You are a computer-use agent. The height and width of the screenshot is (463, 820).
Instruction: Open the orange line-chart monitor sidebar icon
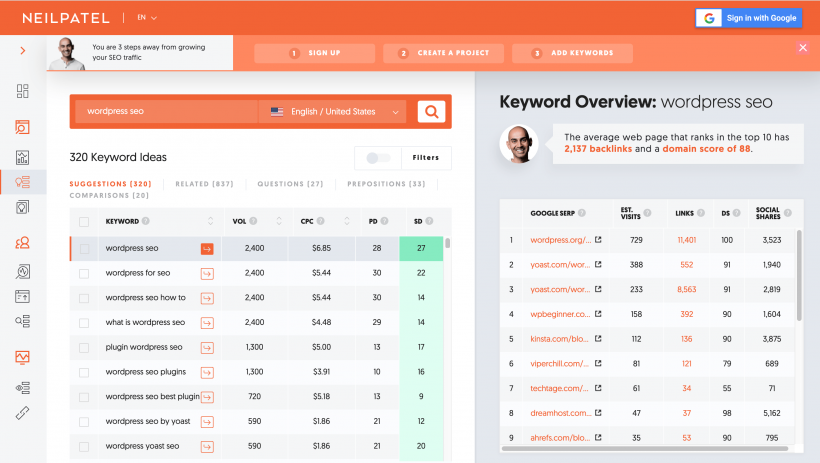click(x=22, y=357)
